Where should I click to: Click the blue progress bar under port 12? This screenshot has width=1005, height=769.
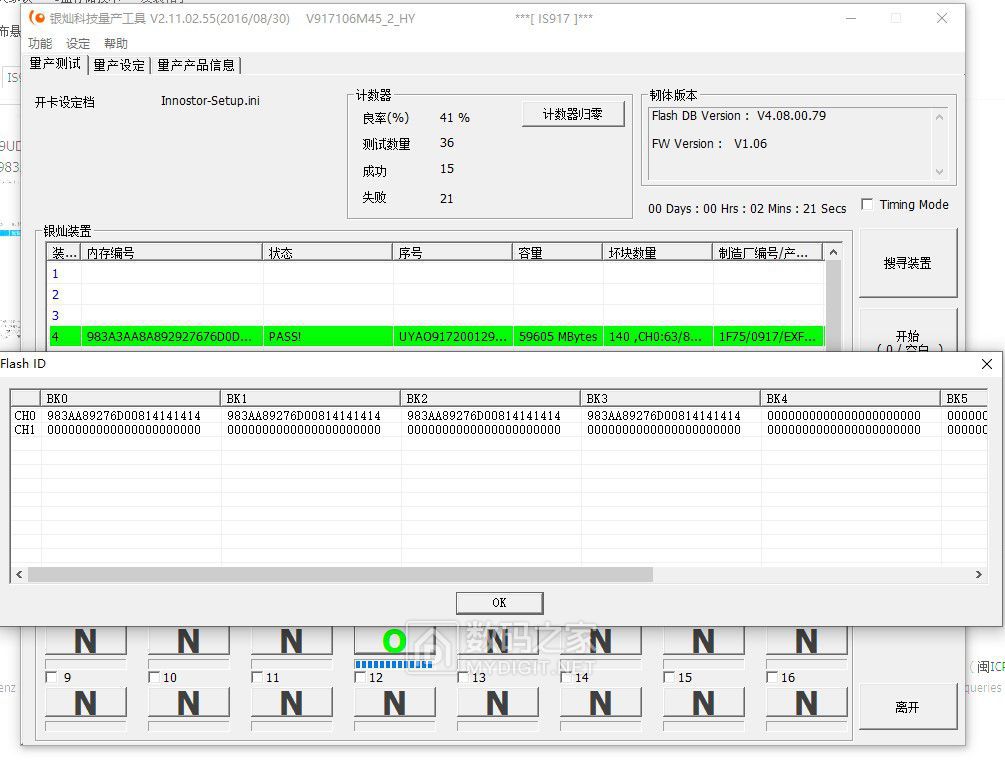point(394,662)
